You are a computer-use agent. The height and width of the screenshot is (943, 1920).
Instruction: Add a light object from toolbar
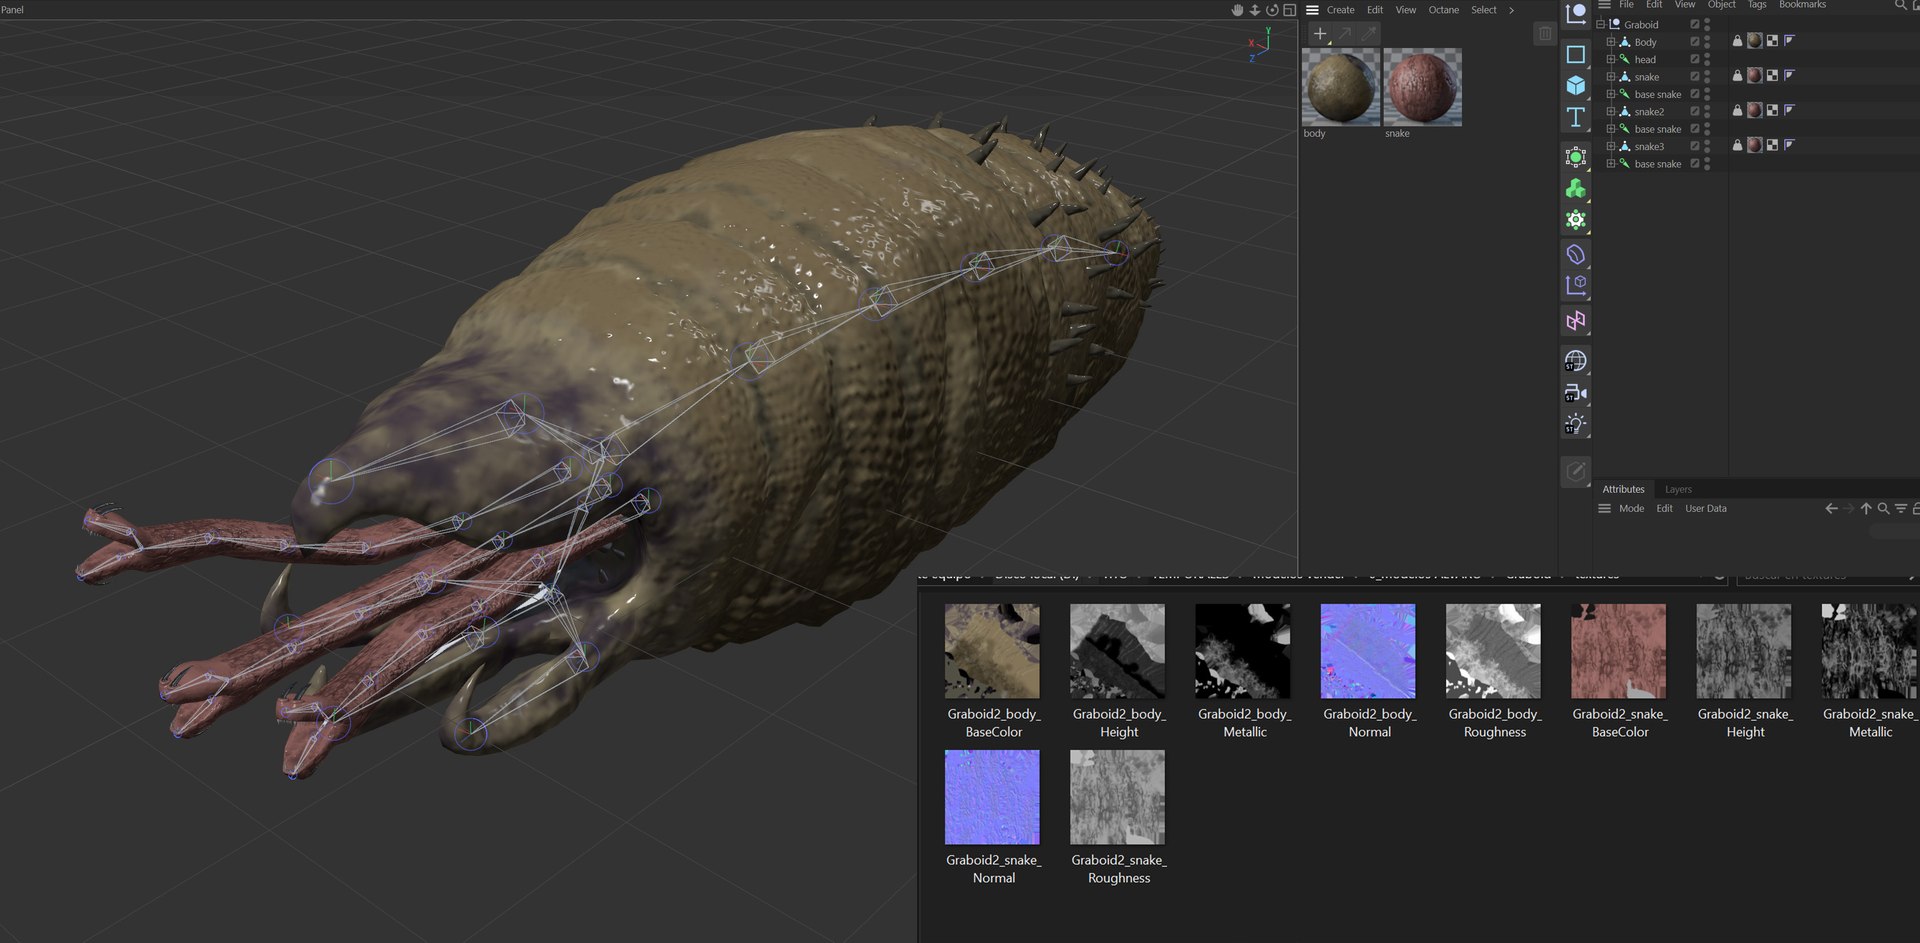[1576, 425]
